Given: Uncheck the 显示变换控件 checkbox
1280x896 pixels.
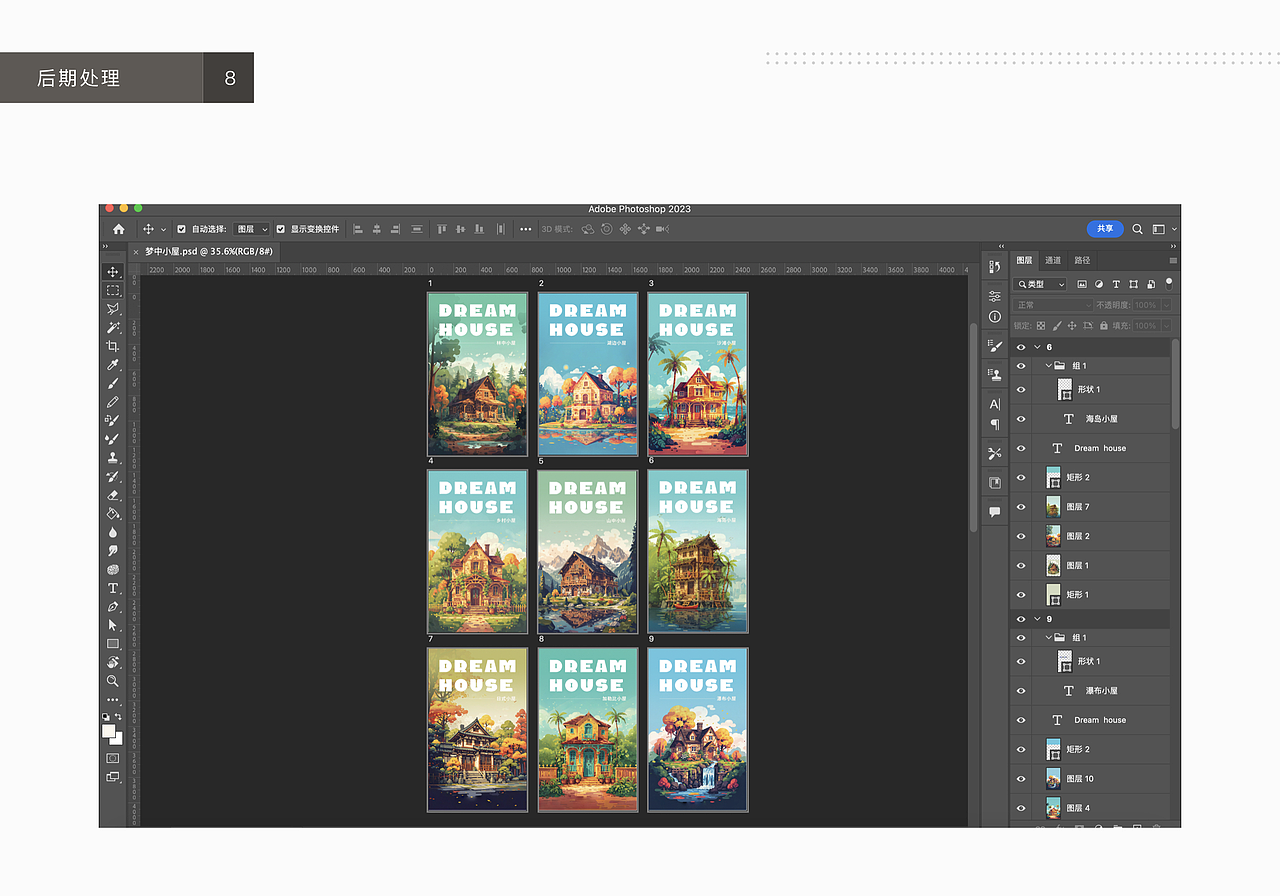Looking at the screenshot, I should point(281,229).
